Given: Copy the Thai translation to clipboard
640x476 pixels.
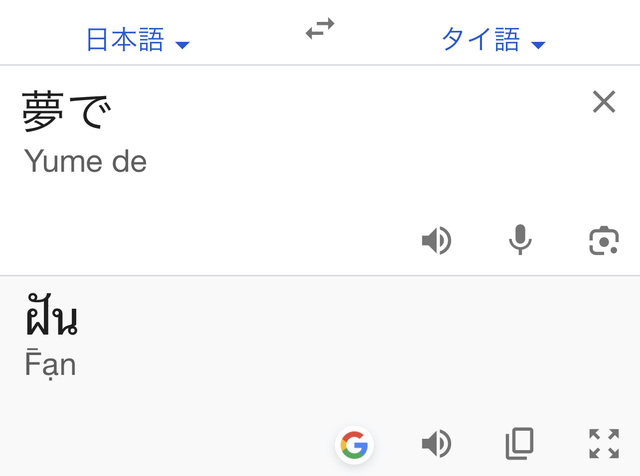Looking at the screenshot, I should (x=520, y=443).
